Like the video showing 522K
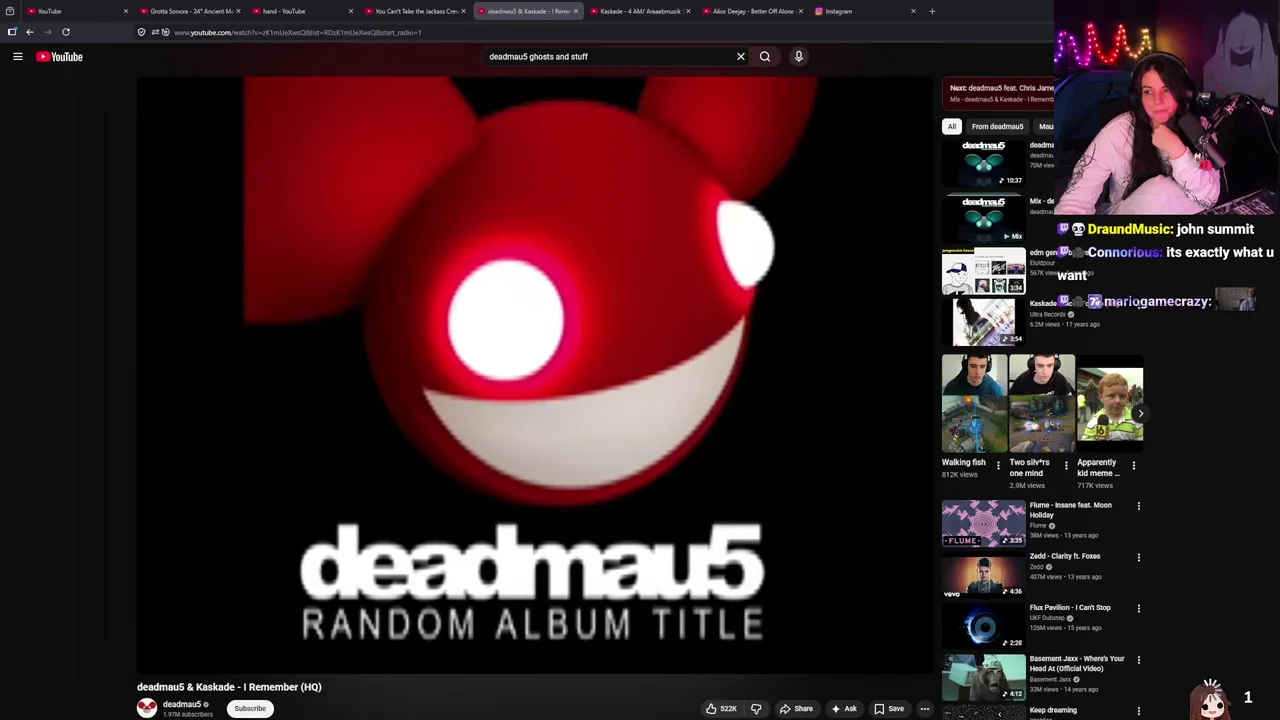The image size is (1280, 720). pos(721,709)
